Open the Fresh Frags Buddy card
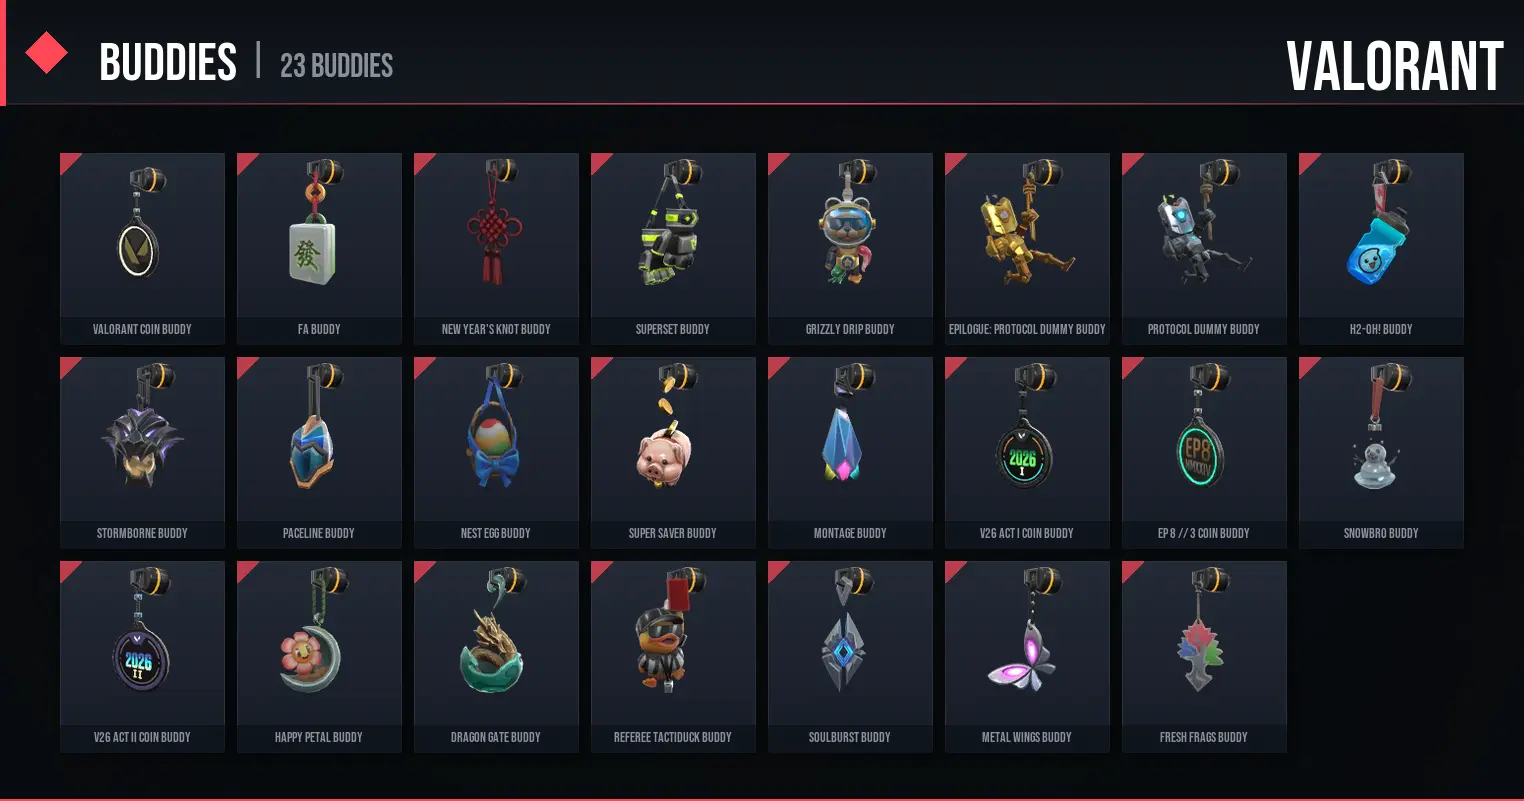 coord(1204,656)
